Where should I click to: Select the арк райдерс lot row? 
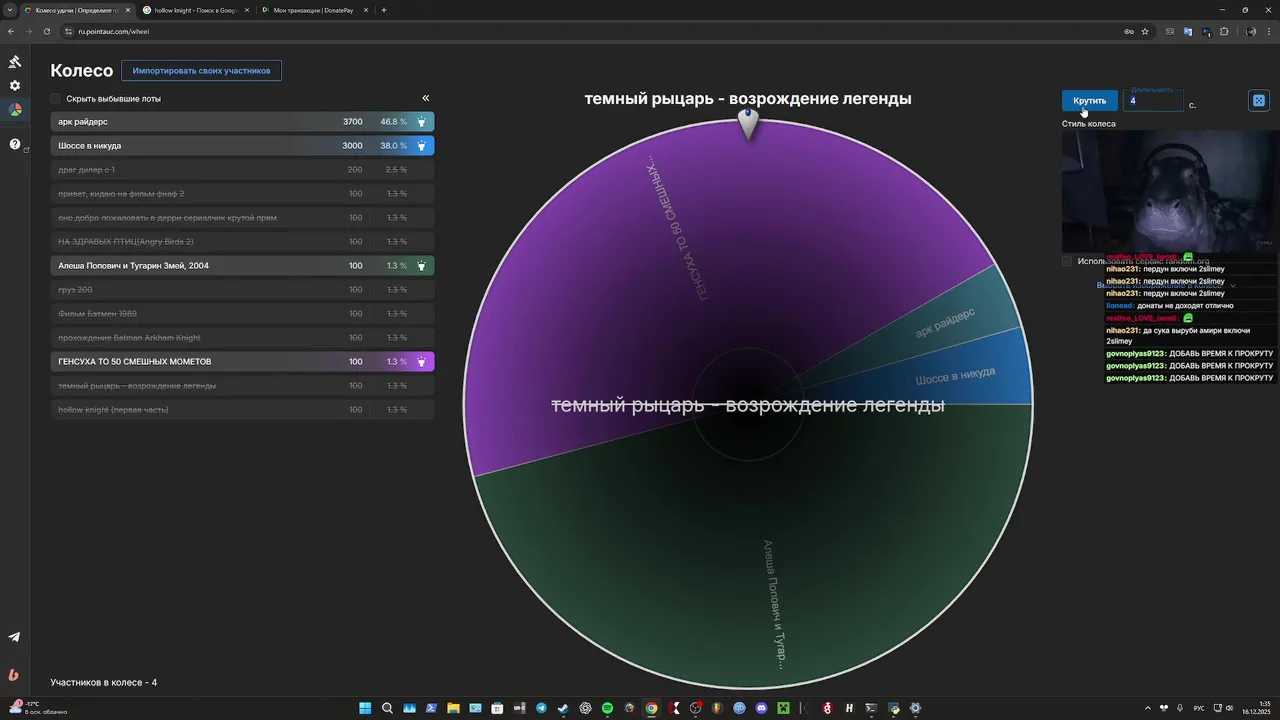coord(243,122)
